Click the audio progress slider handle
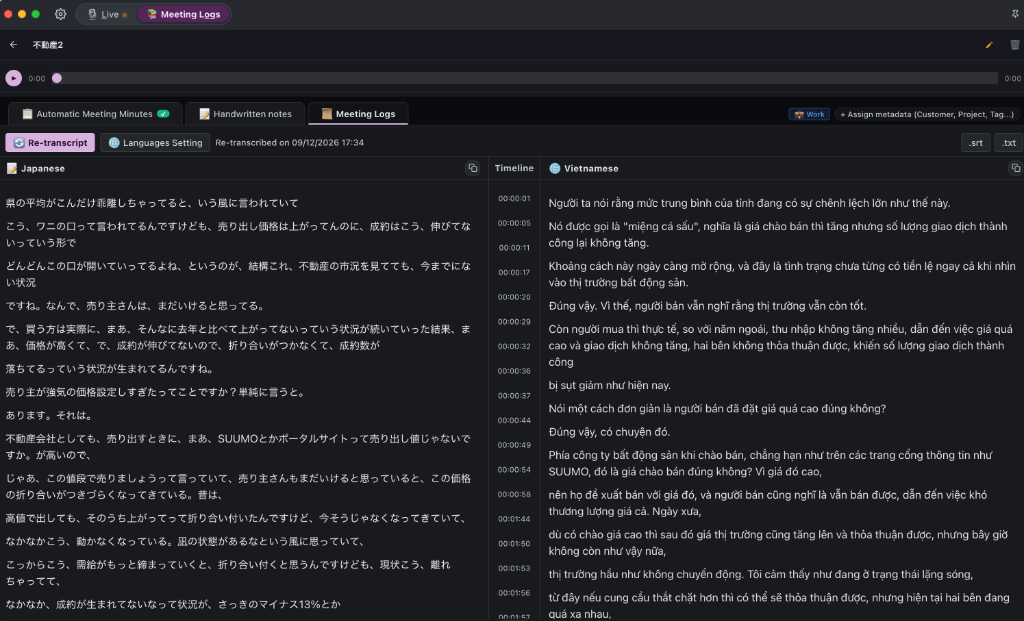The width and height of the screenshot is (1024, 621). [x=57, y=78]
